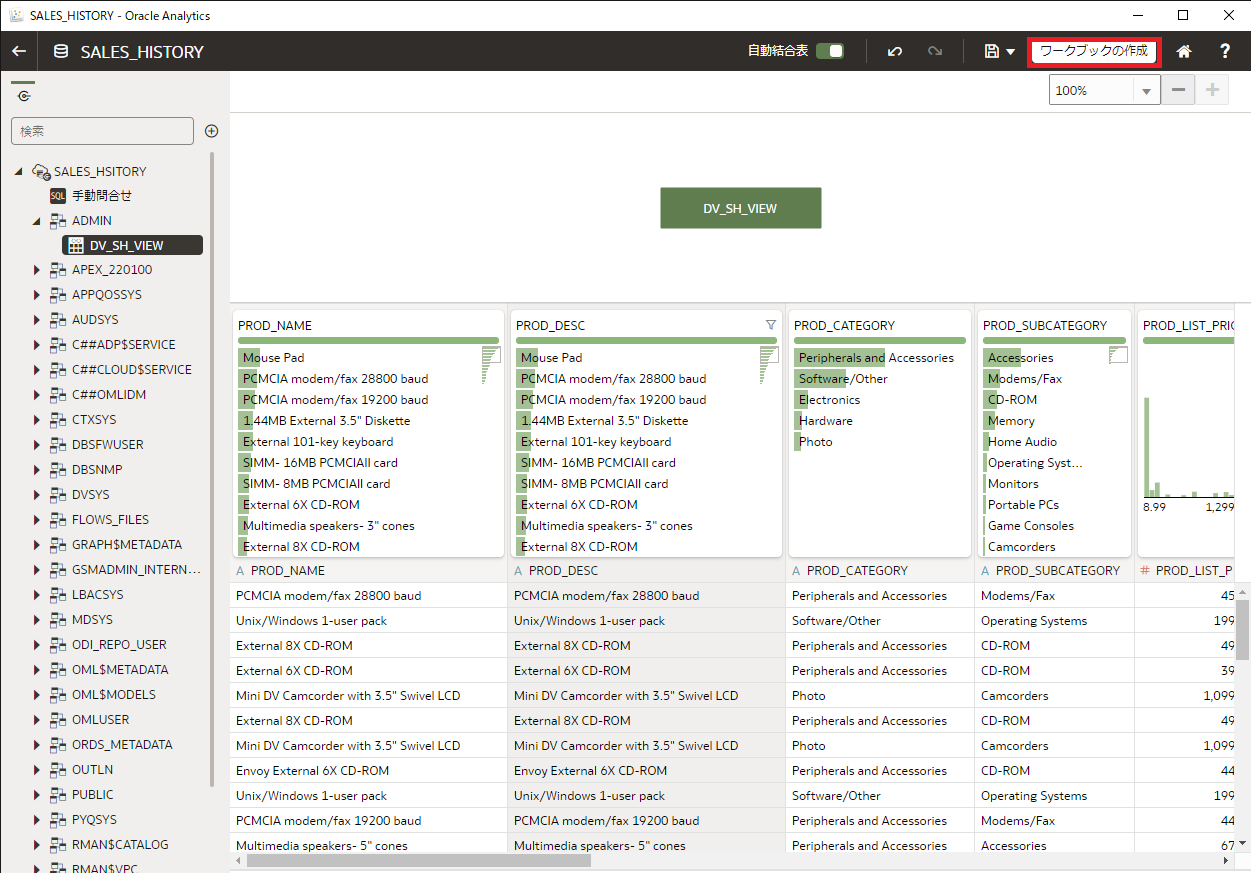Image resolution: width=1251 pixels, height=873 pixels.
Task: Expand the APEX_220100 schema
Action: pyautogui.click(x=37, y=270)
